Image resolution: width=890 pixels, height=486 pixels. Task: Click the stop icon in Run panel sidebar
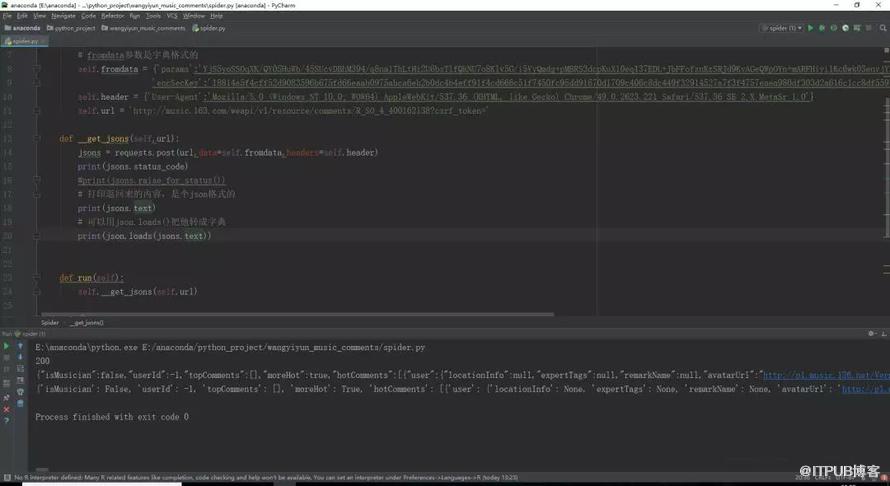[x=6, y=358]
